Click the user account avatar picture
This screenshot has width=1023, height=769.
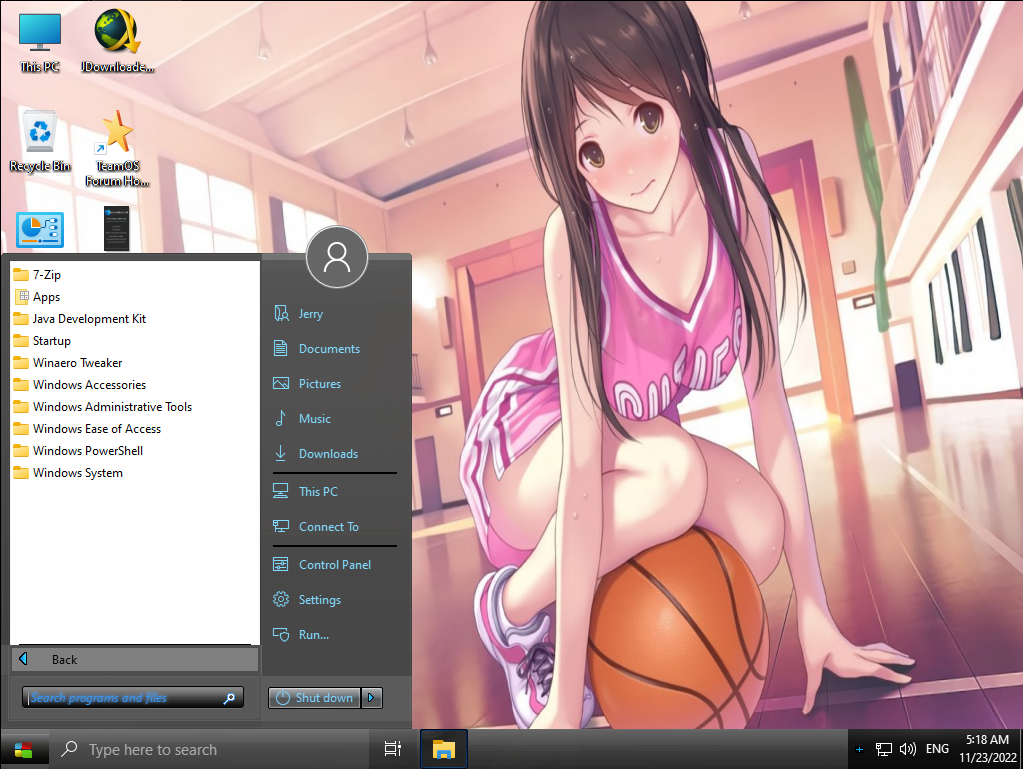337,257
